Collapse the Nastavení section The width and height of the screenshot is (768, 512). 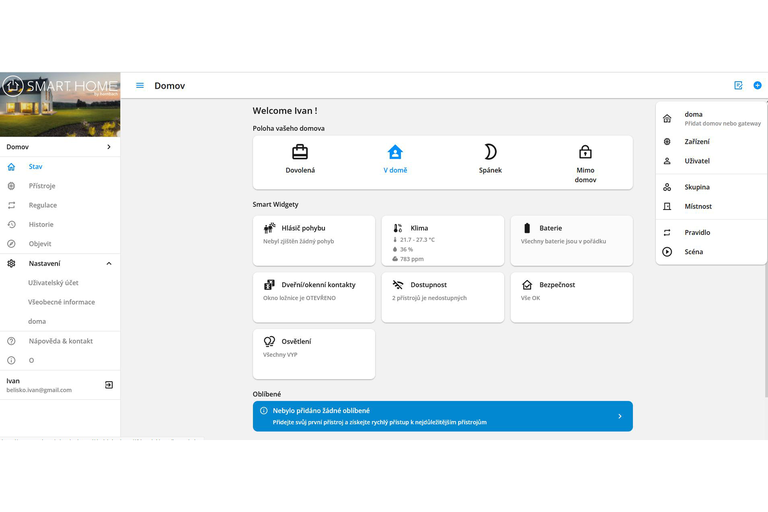point(109,263)
